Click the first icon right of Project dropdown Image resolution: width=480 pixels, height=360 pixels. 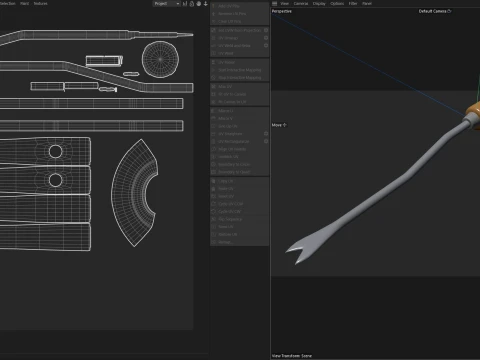point(185,4)
